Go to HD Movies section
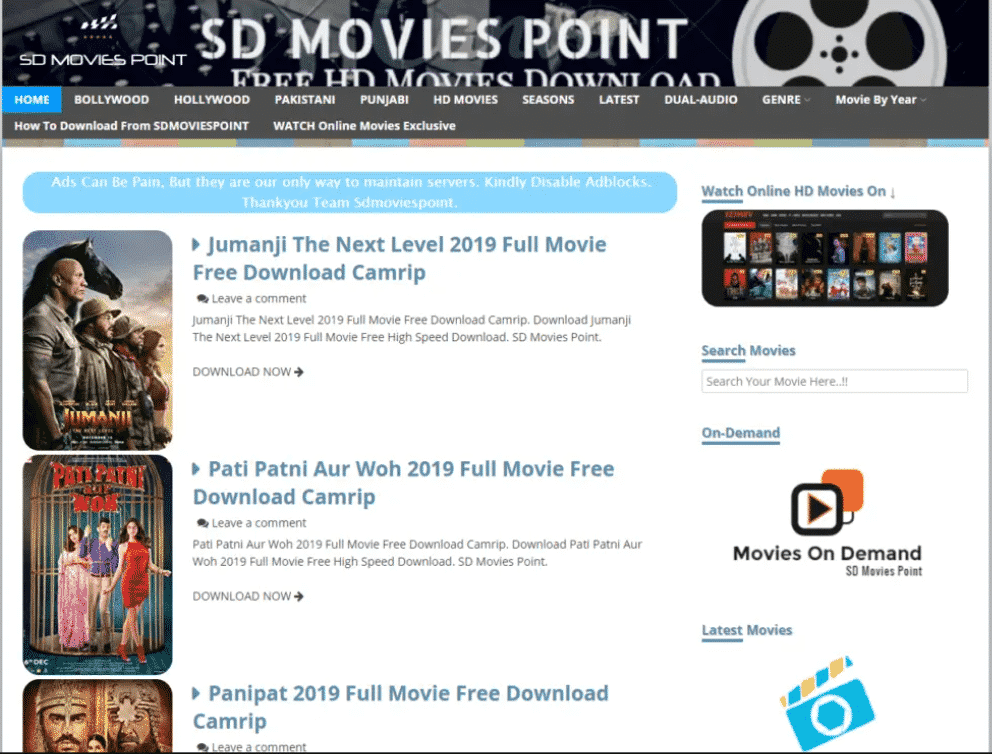 [x=466, y=99]
